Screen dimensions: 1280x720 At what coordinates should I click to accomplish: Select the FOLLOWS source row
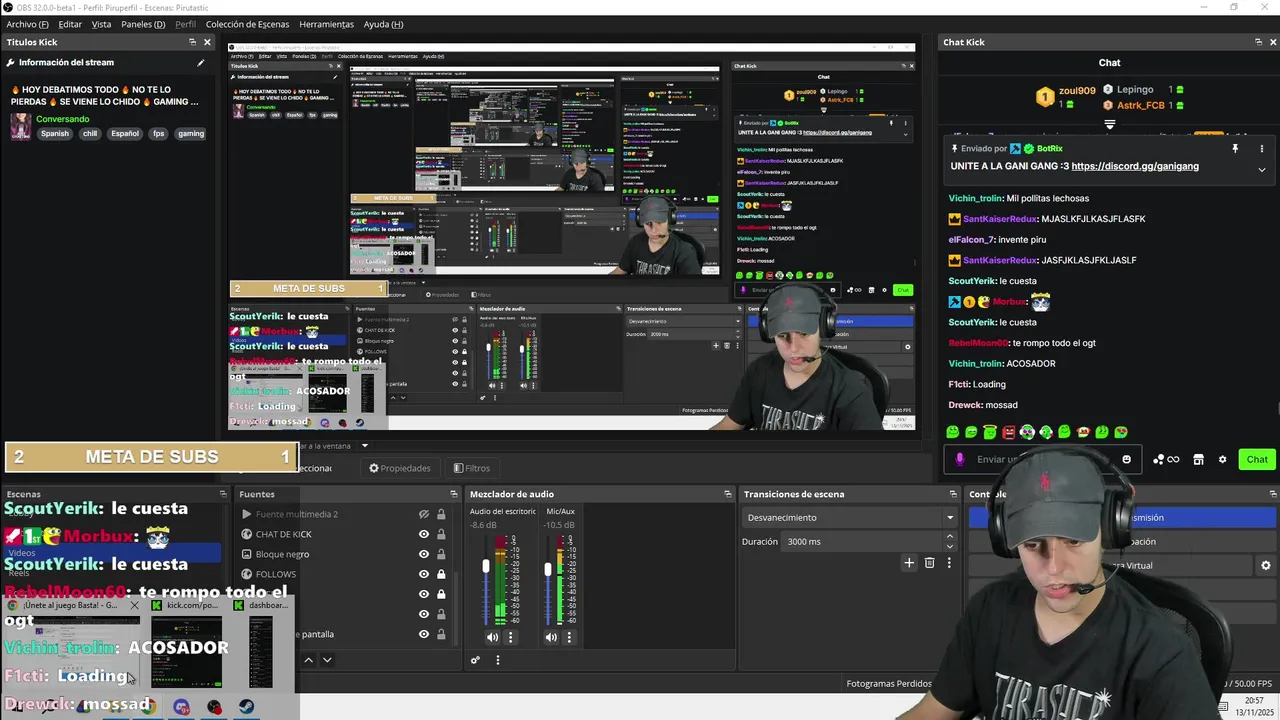coord(347,574)
